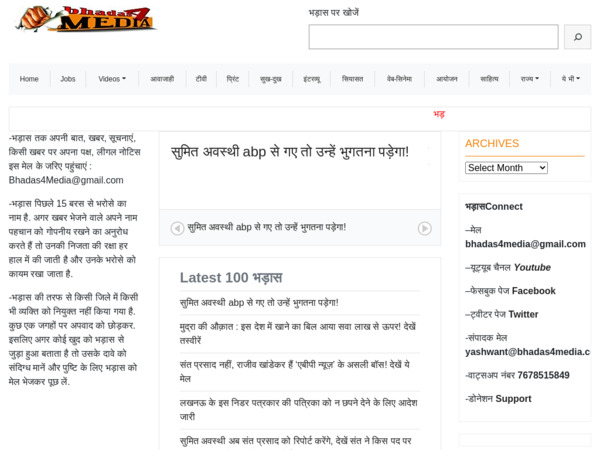This screenshot has height=450, width=600.
Task: Open the Twitter page link
Action: click(523, 315)
